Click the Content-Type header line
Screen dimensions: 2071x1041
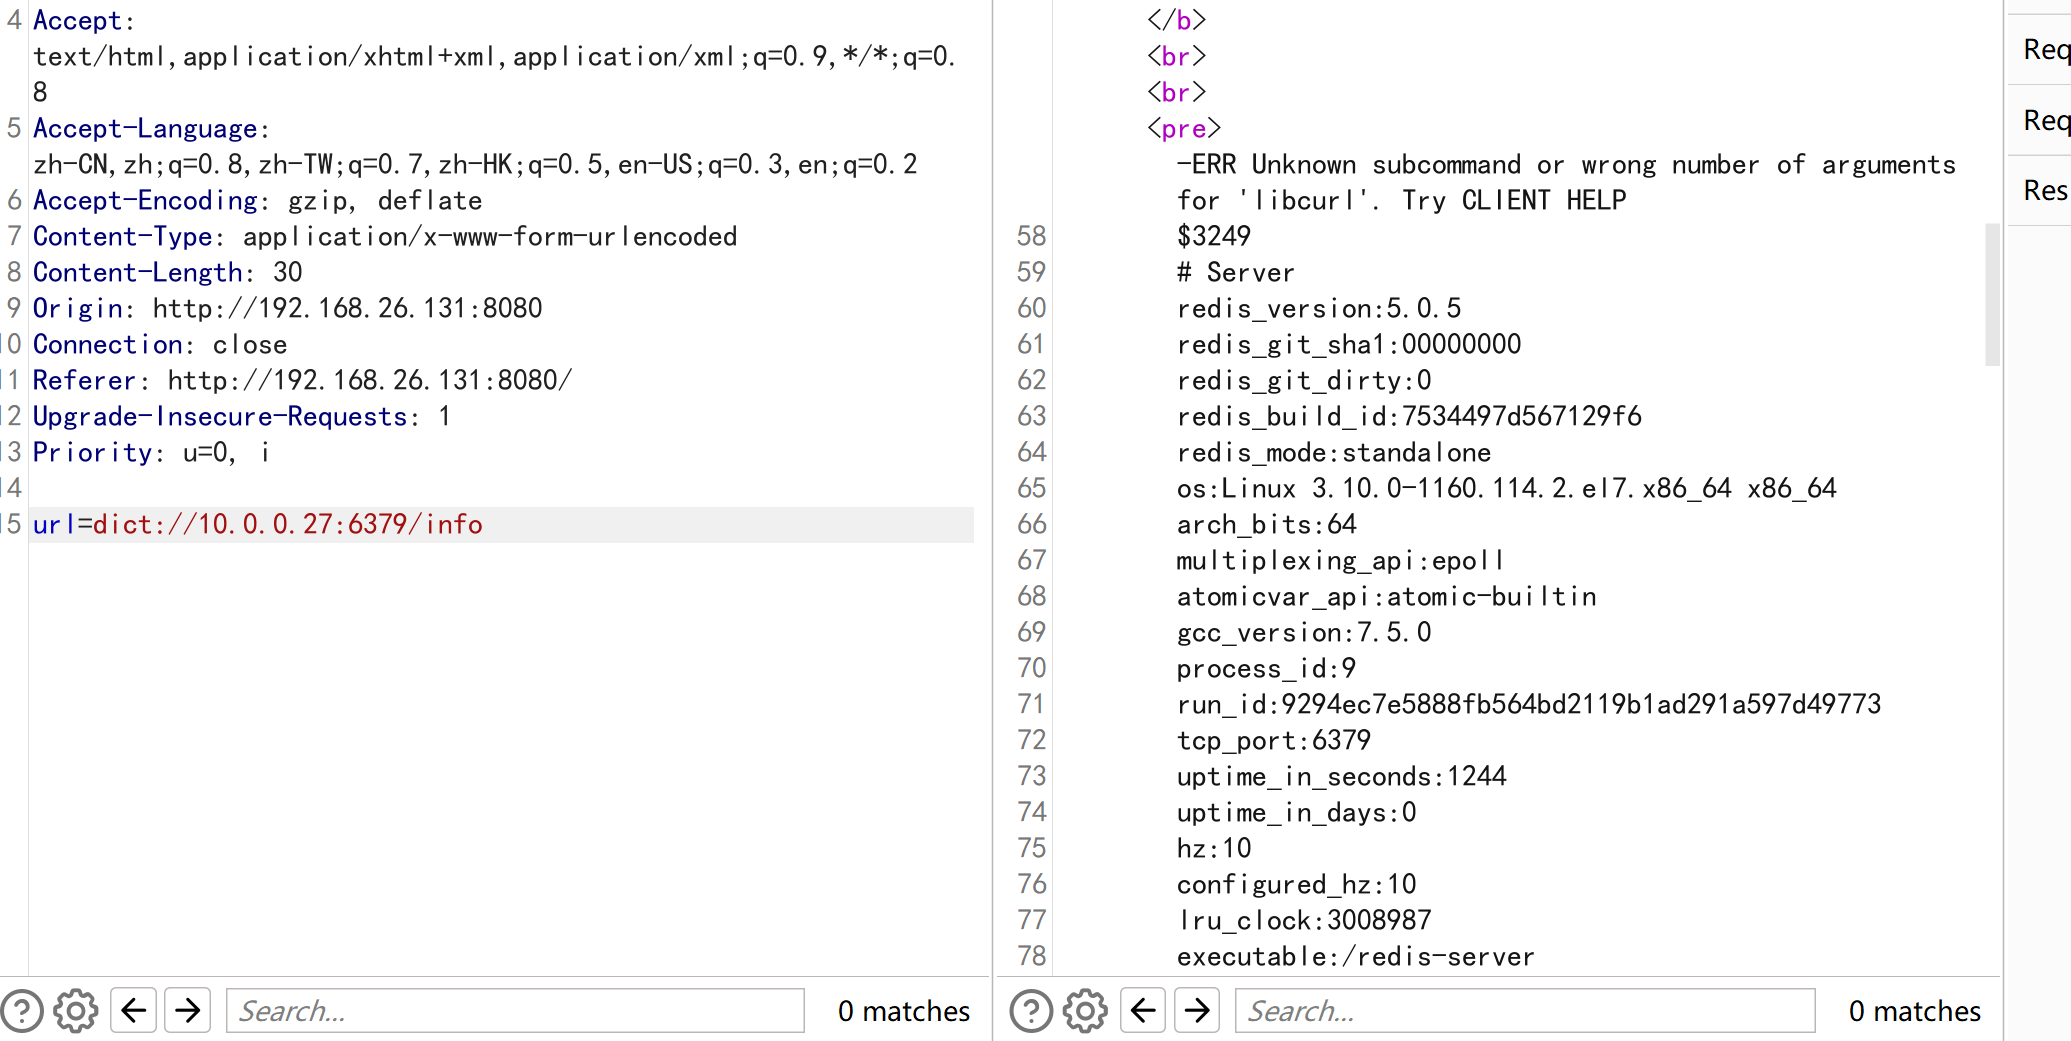coord(385,236)
